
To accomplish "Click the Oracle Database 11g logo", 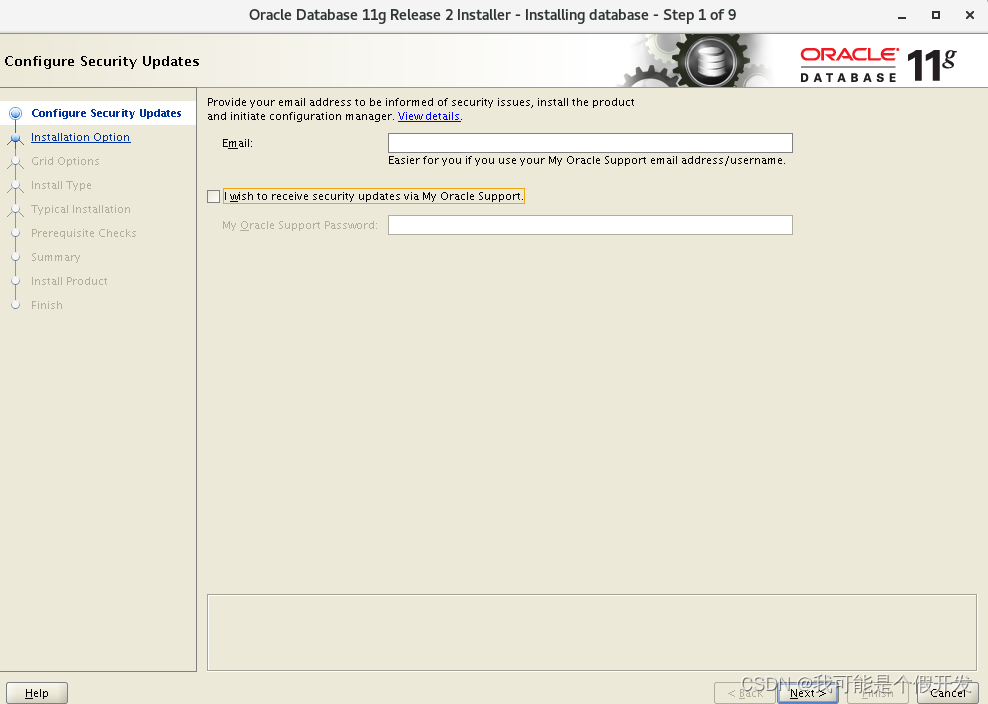I will point(878,65).
